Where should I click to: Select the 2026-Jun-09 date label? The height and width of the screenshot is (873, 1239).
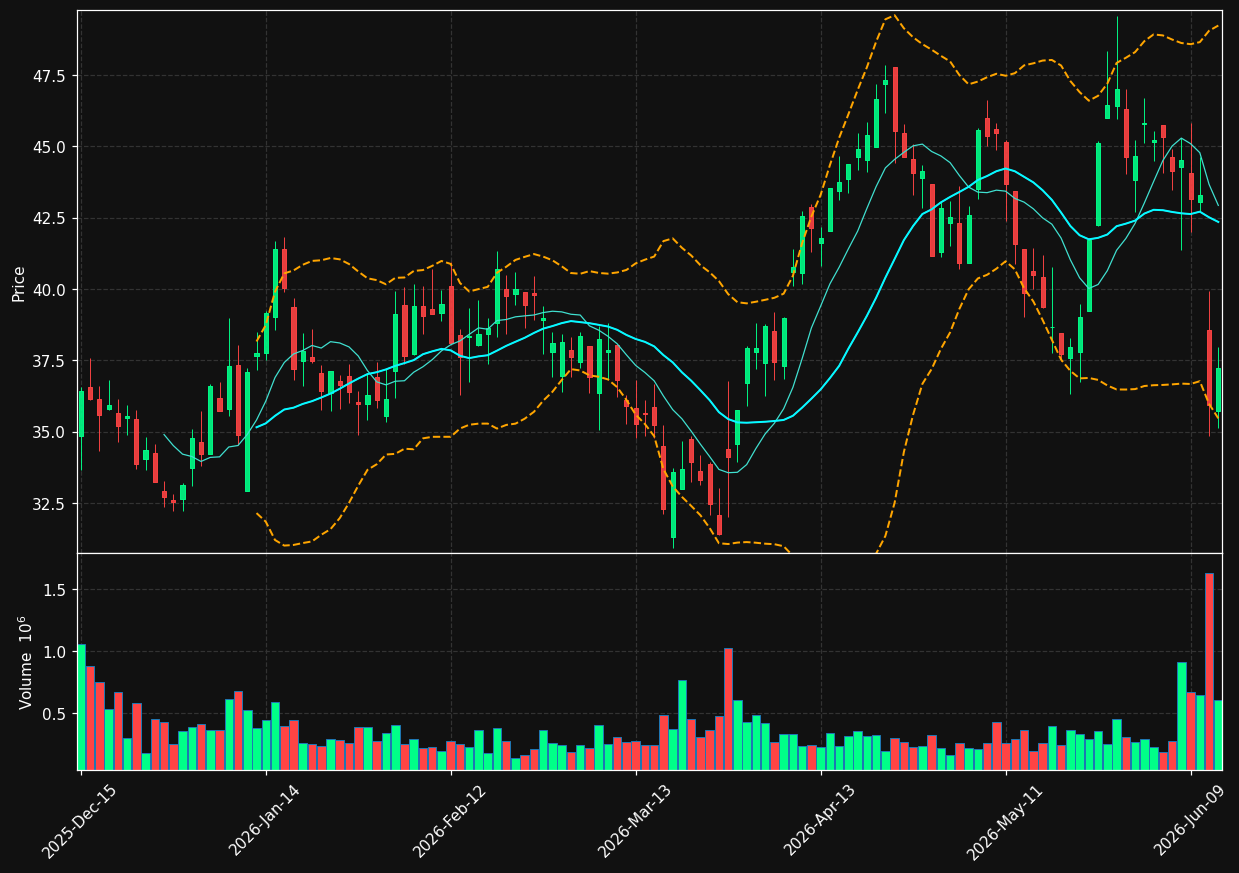[1190, 819]
